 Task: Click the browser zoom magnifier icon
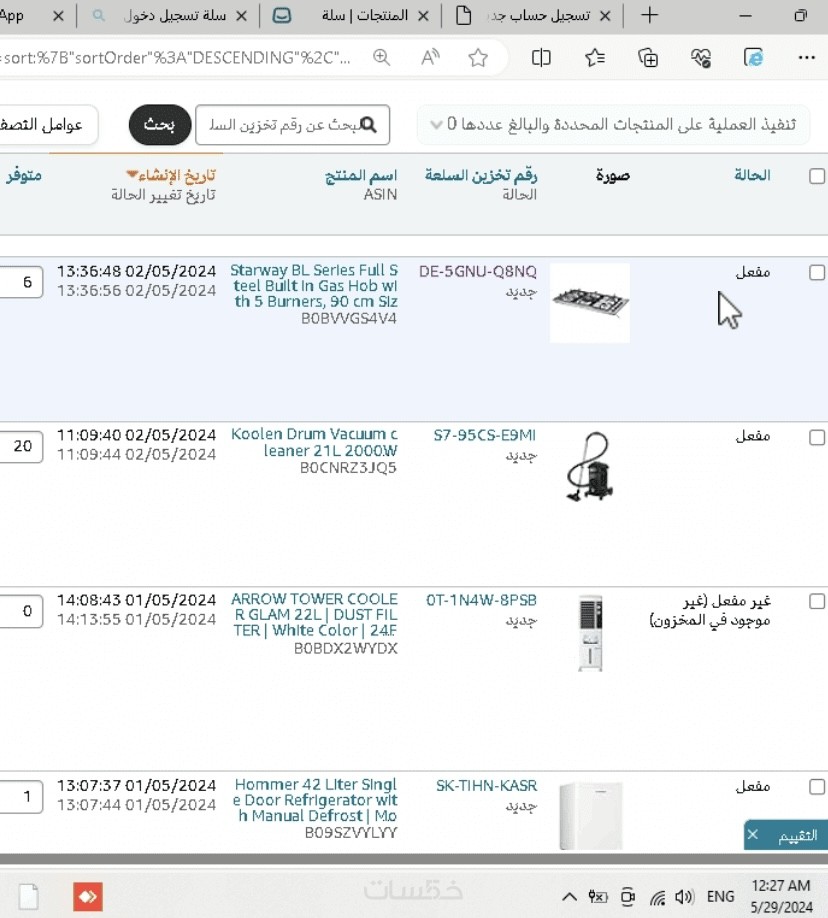[381, 57]
